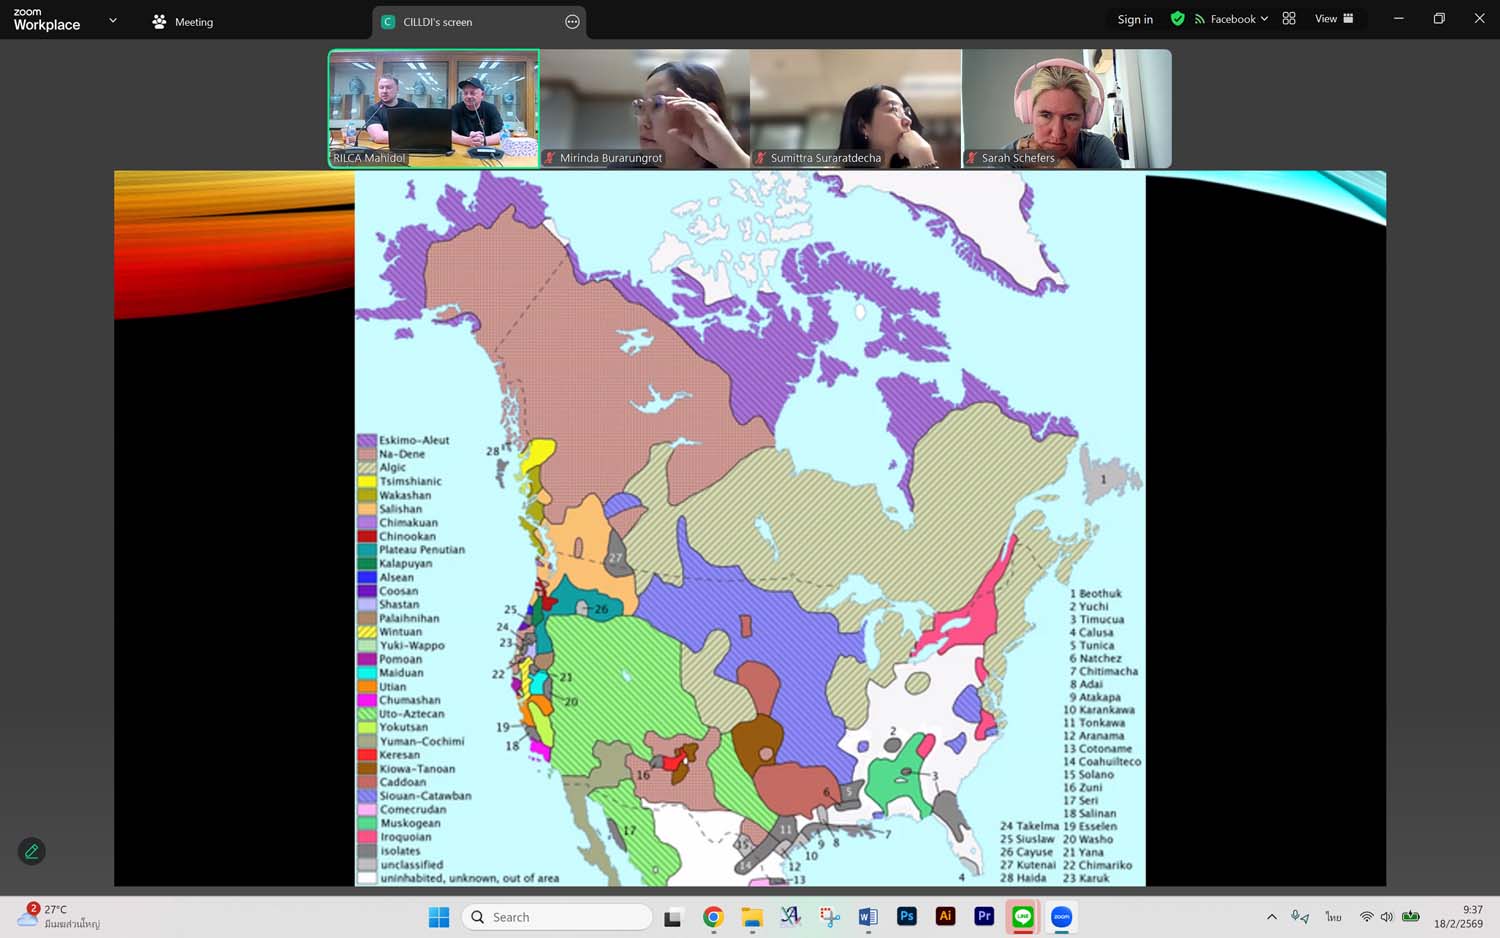Expand the Facebook live stream dropdown

pos(1264,19)
